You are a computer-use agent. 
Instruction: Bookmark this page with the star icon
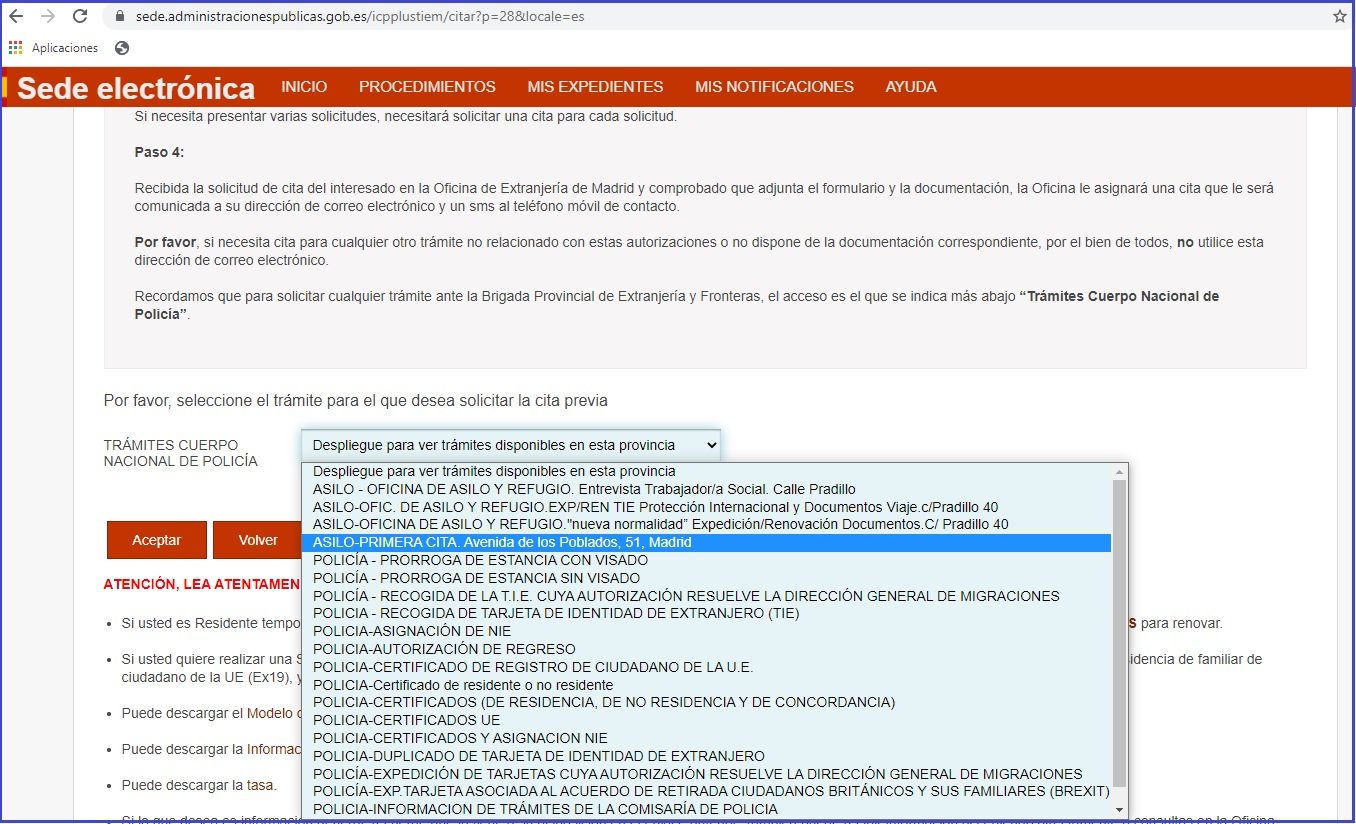click(x=1338, y=16)
